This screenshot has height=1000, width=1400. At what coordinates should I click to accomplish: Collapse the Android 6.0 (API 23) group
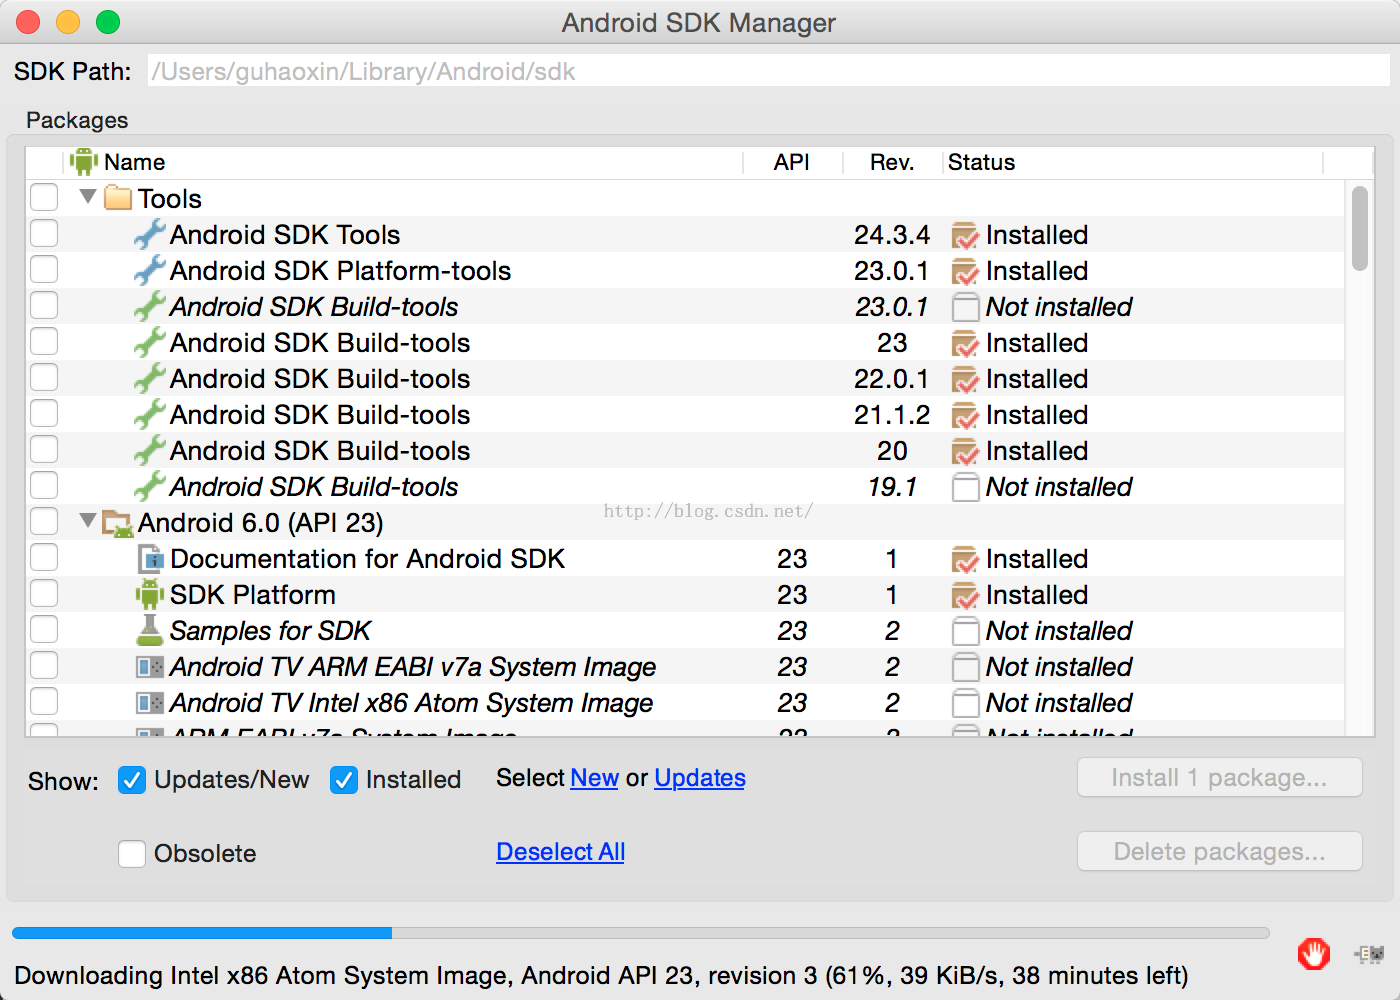click(88, 521)
